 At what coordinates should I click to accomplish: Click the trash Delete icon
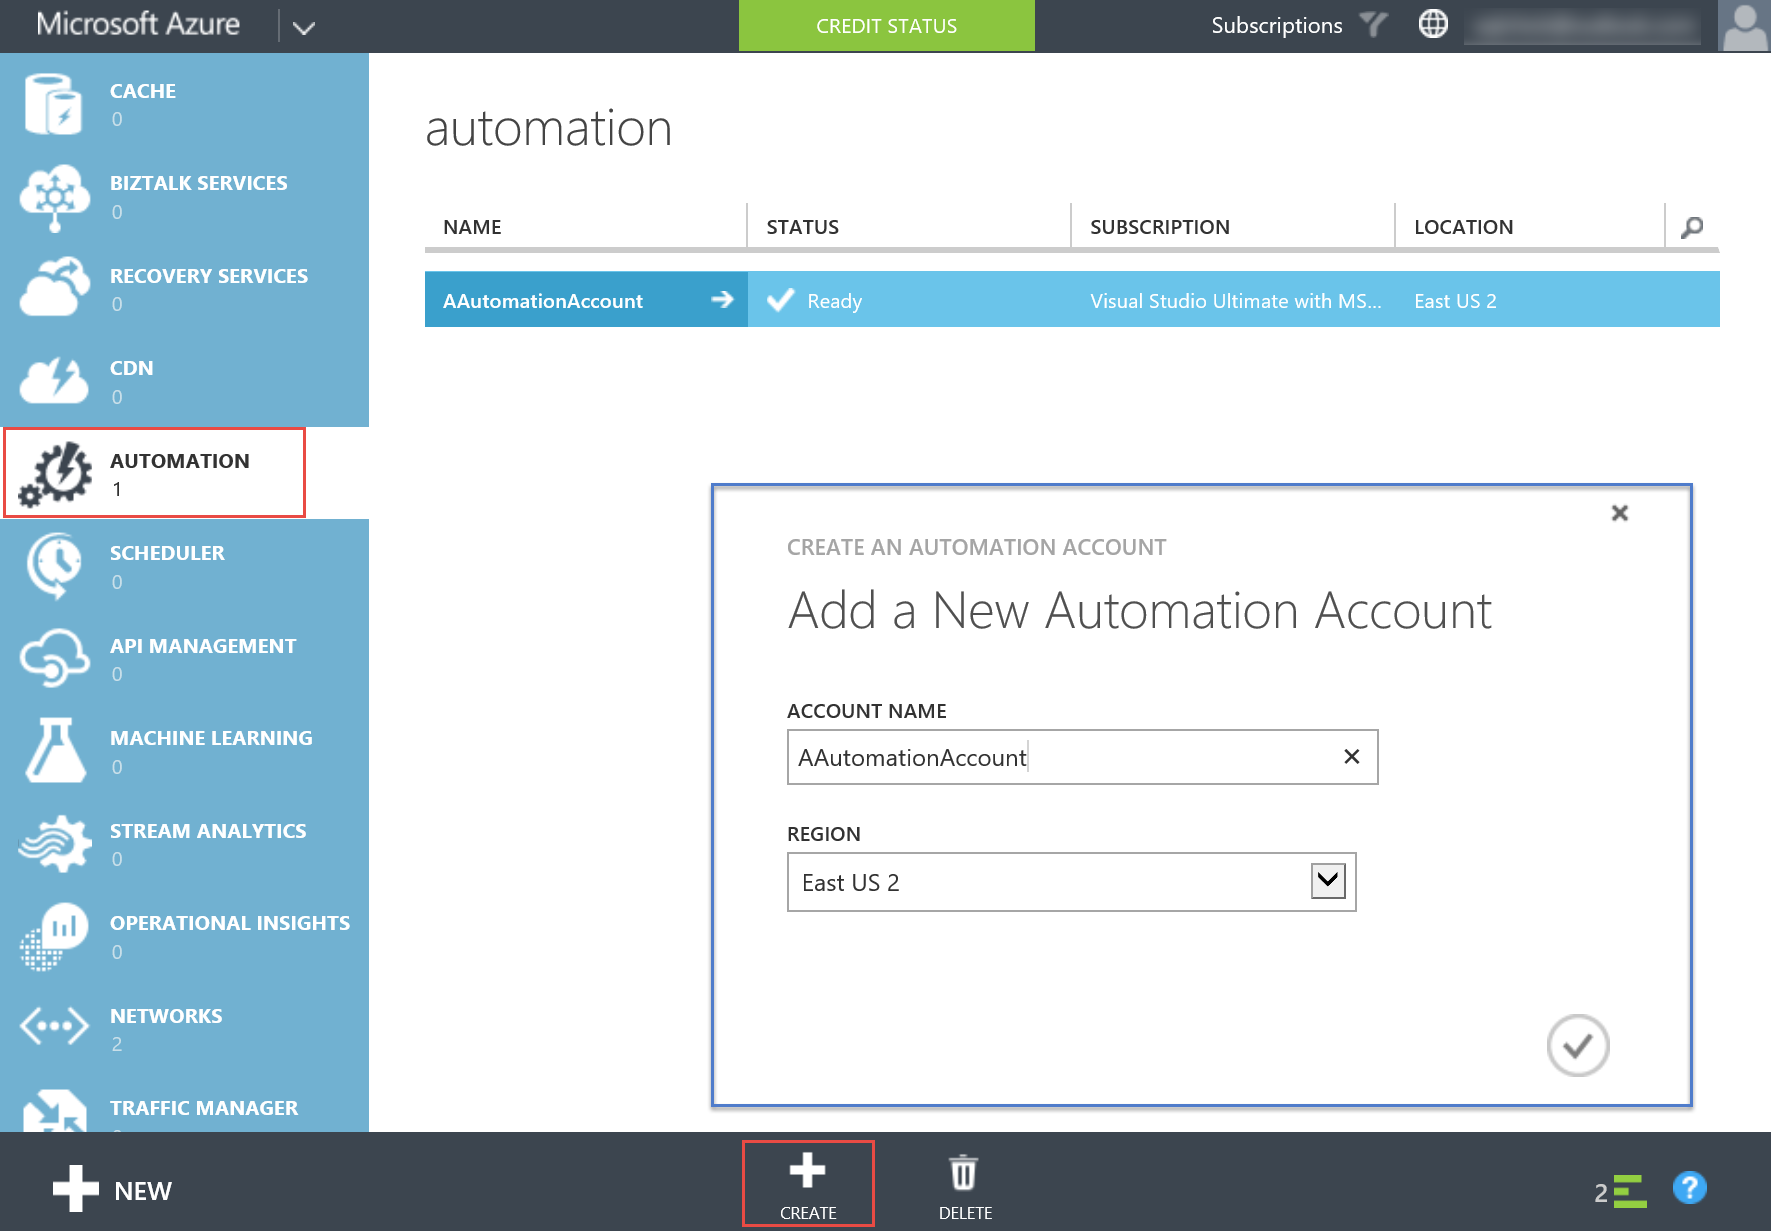pyautogui.click(x=964, y=1172)
